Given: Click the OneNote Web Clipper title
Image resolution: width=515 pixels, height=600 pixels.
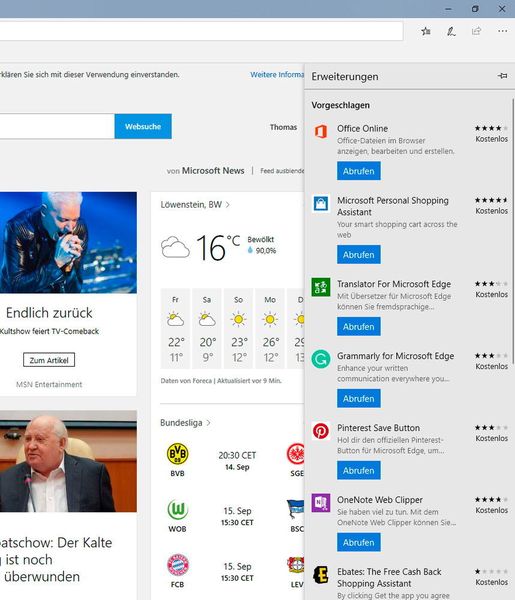Looking at the screenshot, I should tap(380, 500).
